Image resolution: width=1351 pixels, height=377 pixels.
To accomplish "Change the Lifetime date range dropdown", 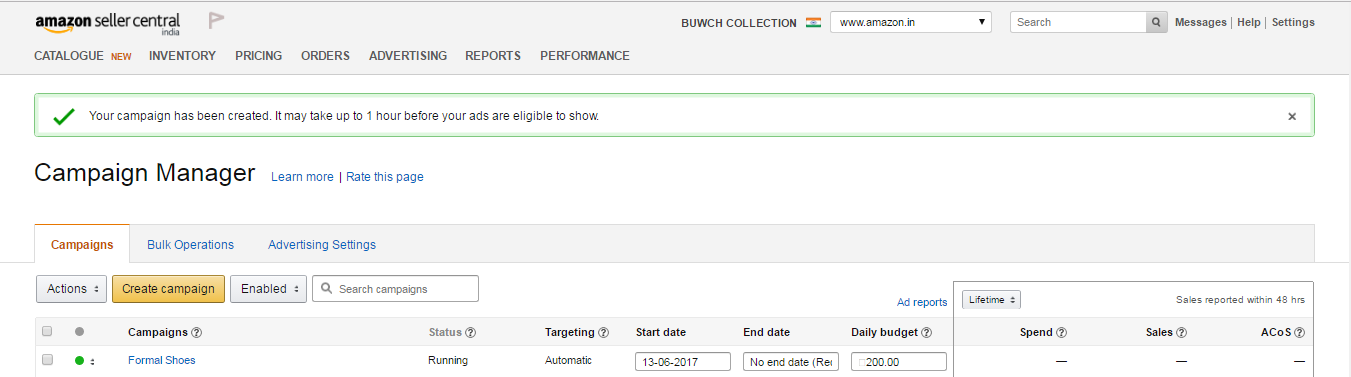I will point(991,299).
